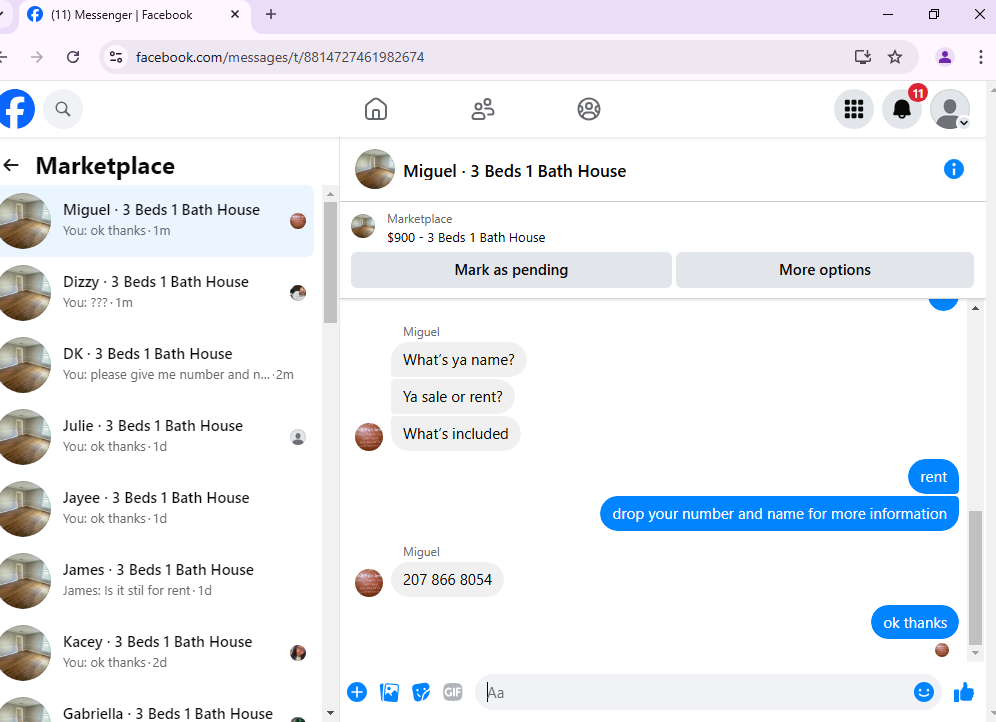Open Dizzy conversation in list
Image resolution: width=996 pixels, height=722 pixels.
tap(157, 293)
